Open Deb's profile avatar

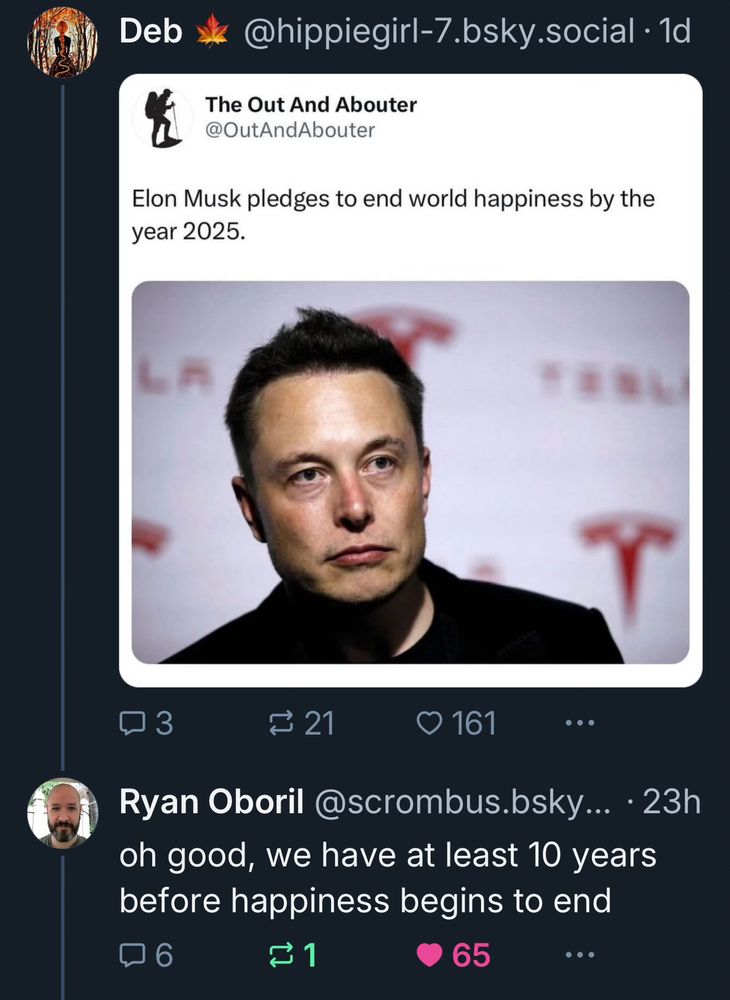pyautogui.click(x=62, y=42)
